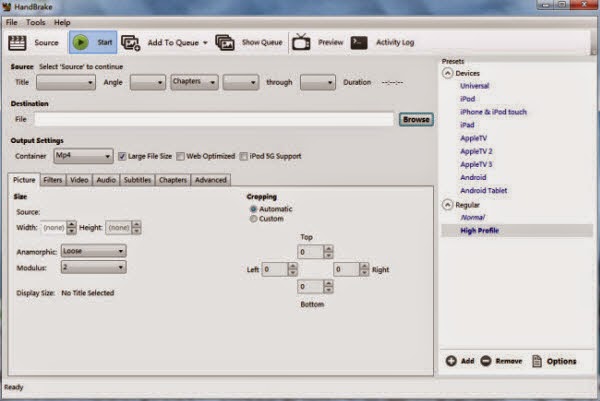Click the Width value field

(x=53, y=228)
